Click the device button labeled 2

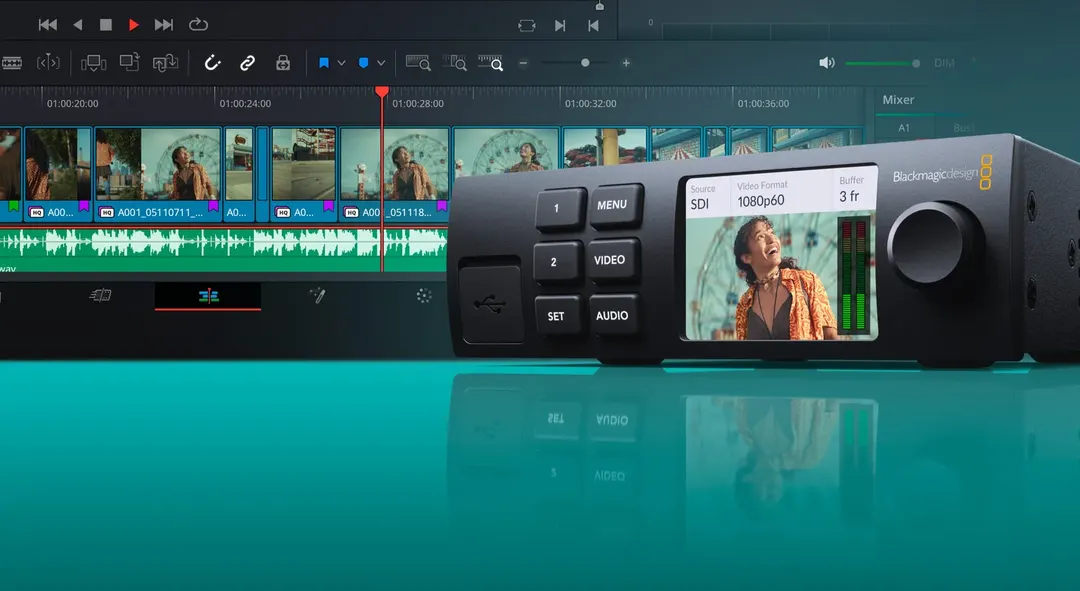(557, 262)
